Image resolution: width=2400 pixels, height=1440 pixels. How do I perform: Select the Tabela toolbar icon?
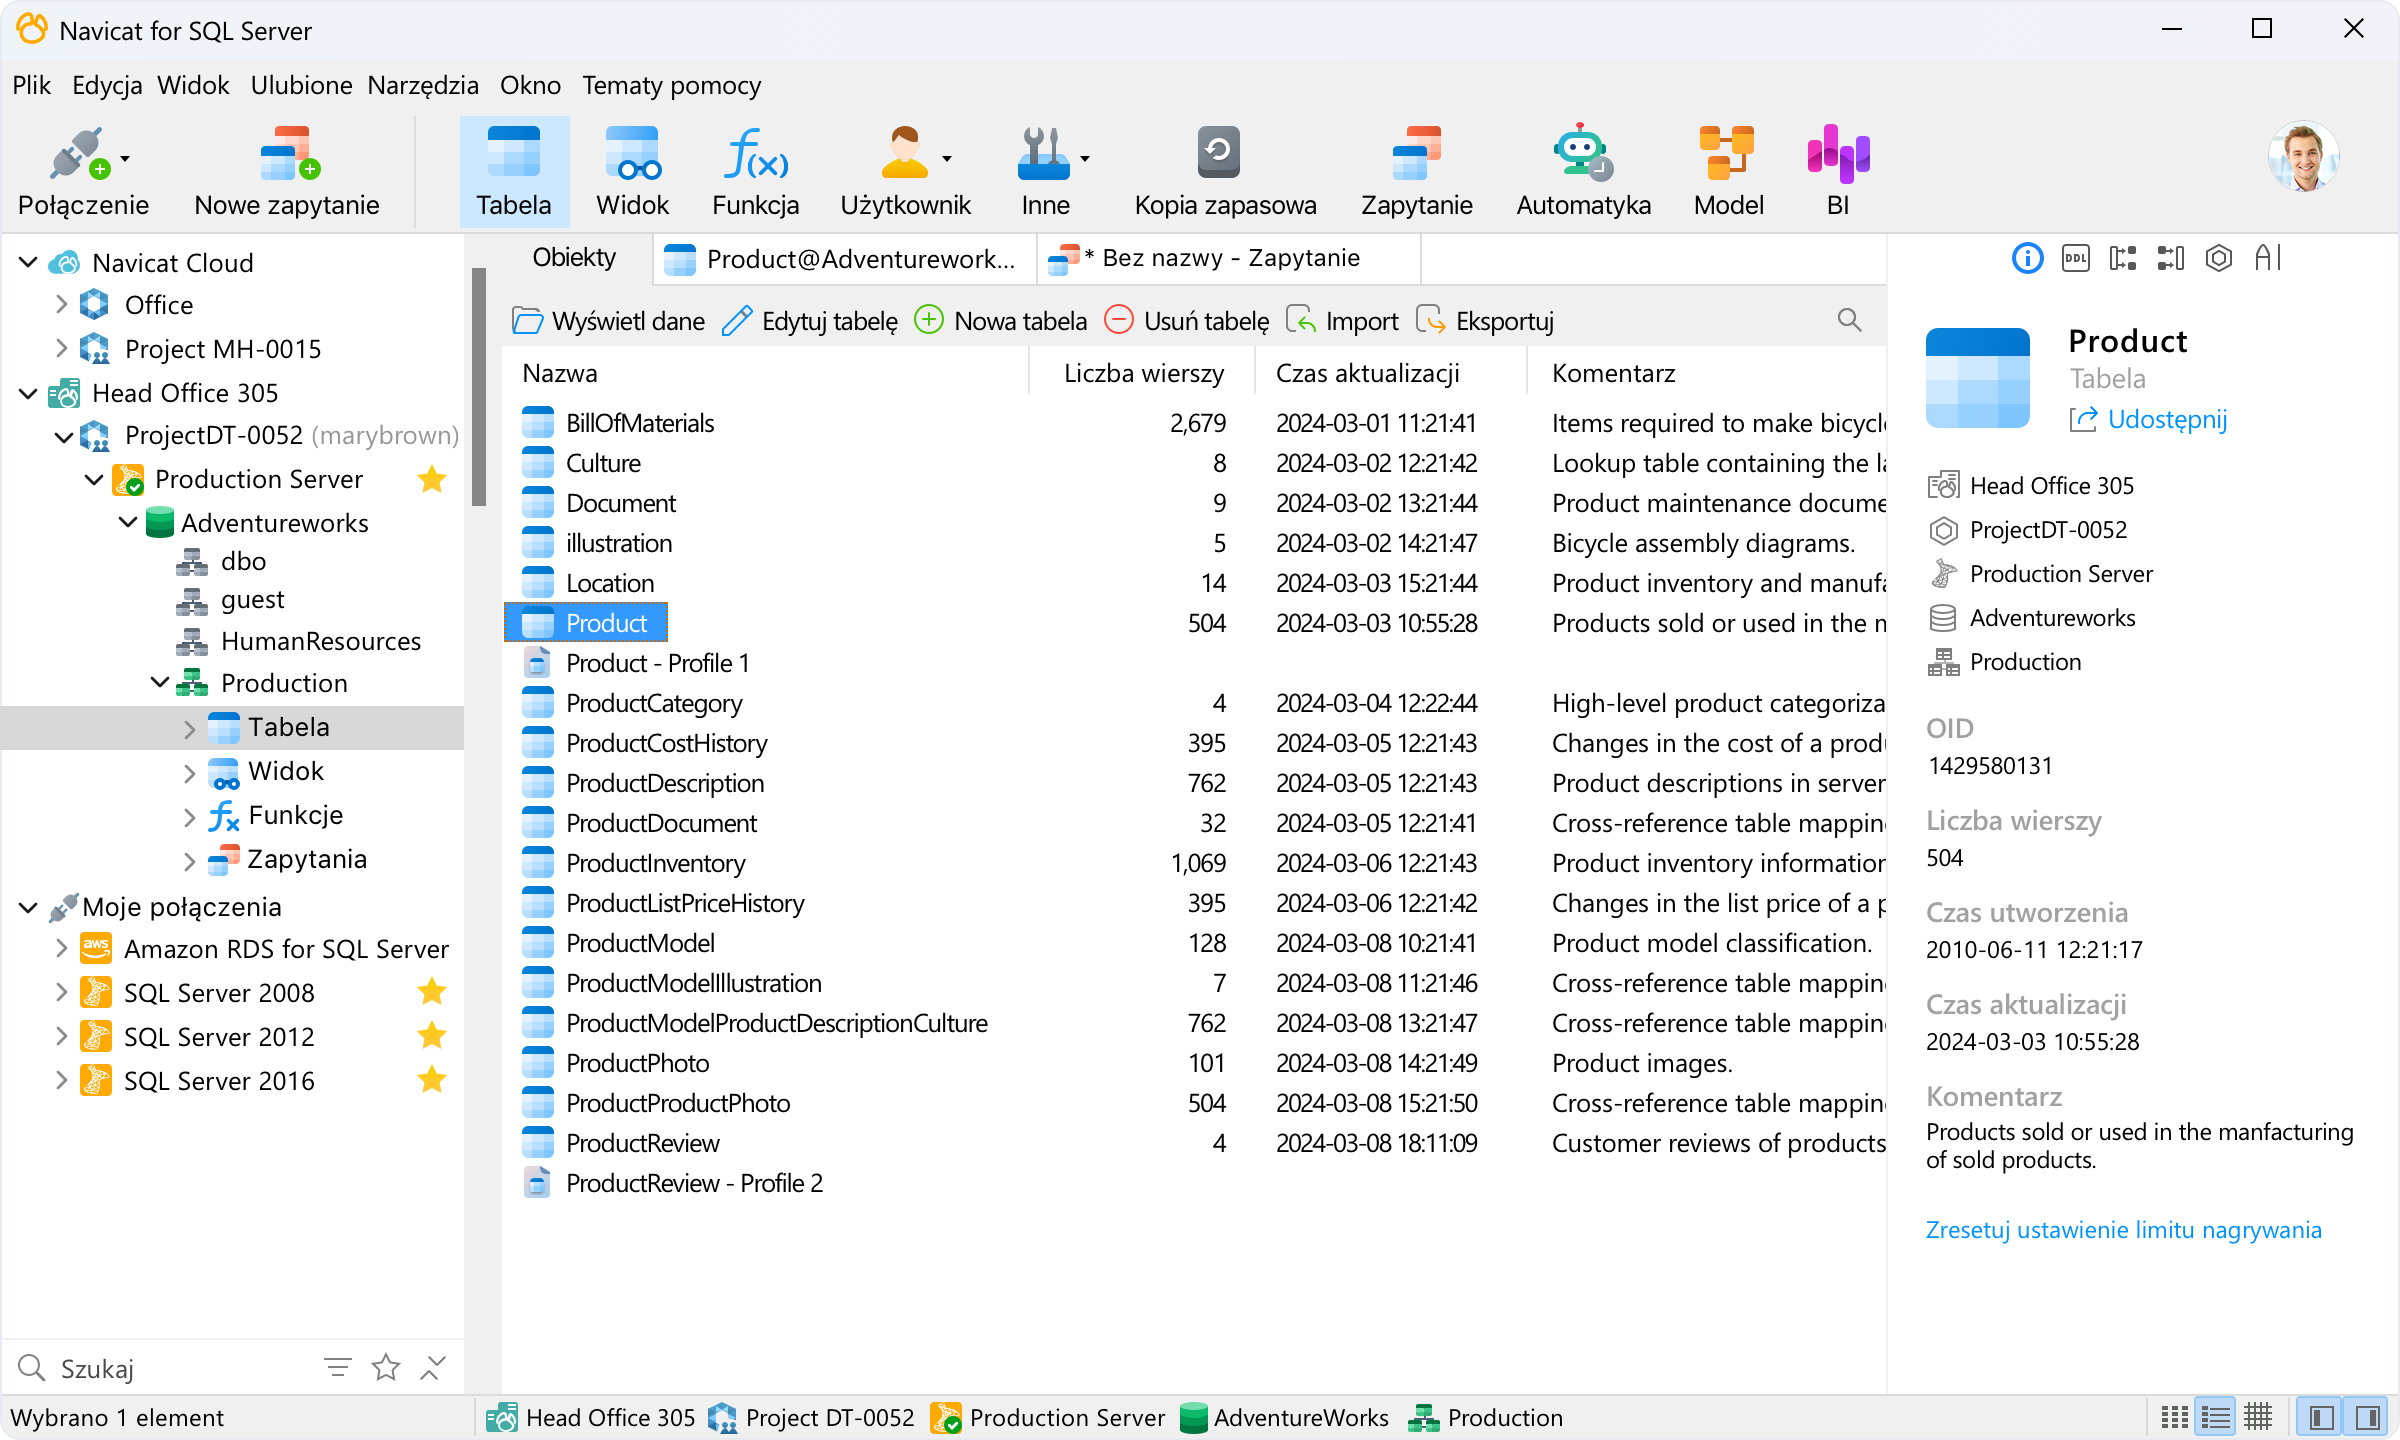coord(514,171)
